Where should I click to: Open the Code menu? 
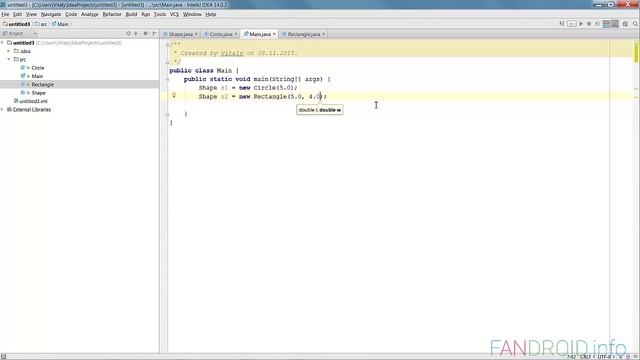[71, 14]
